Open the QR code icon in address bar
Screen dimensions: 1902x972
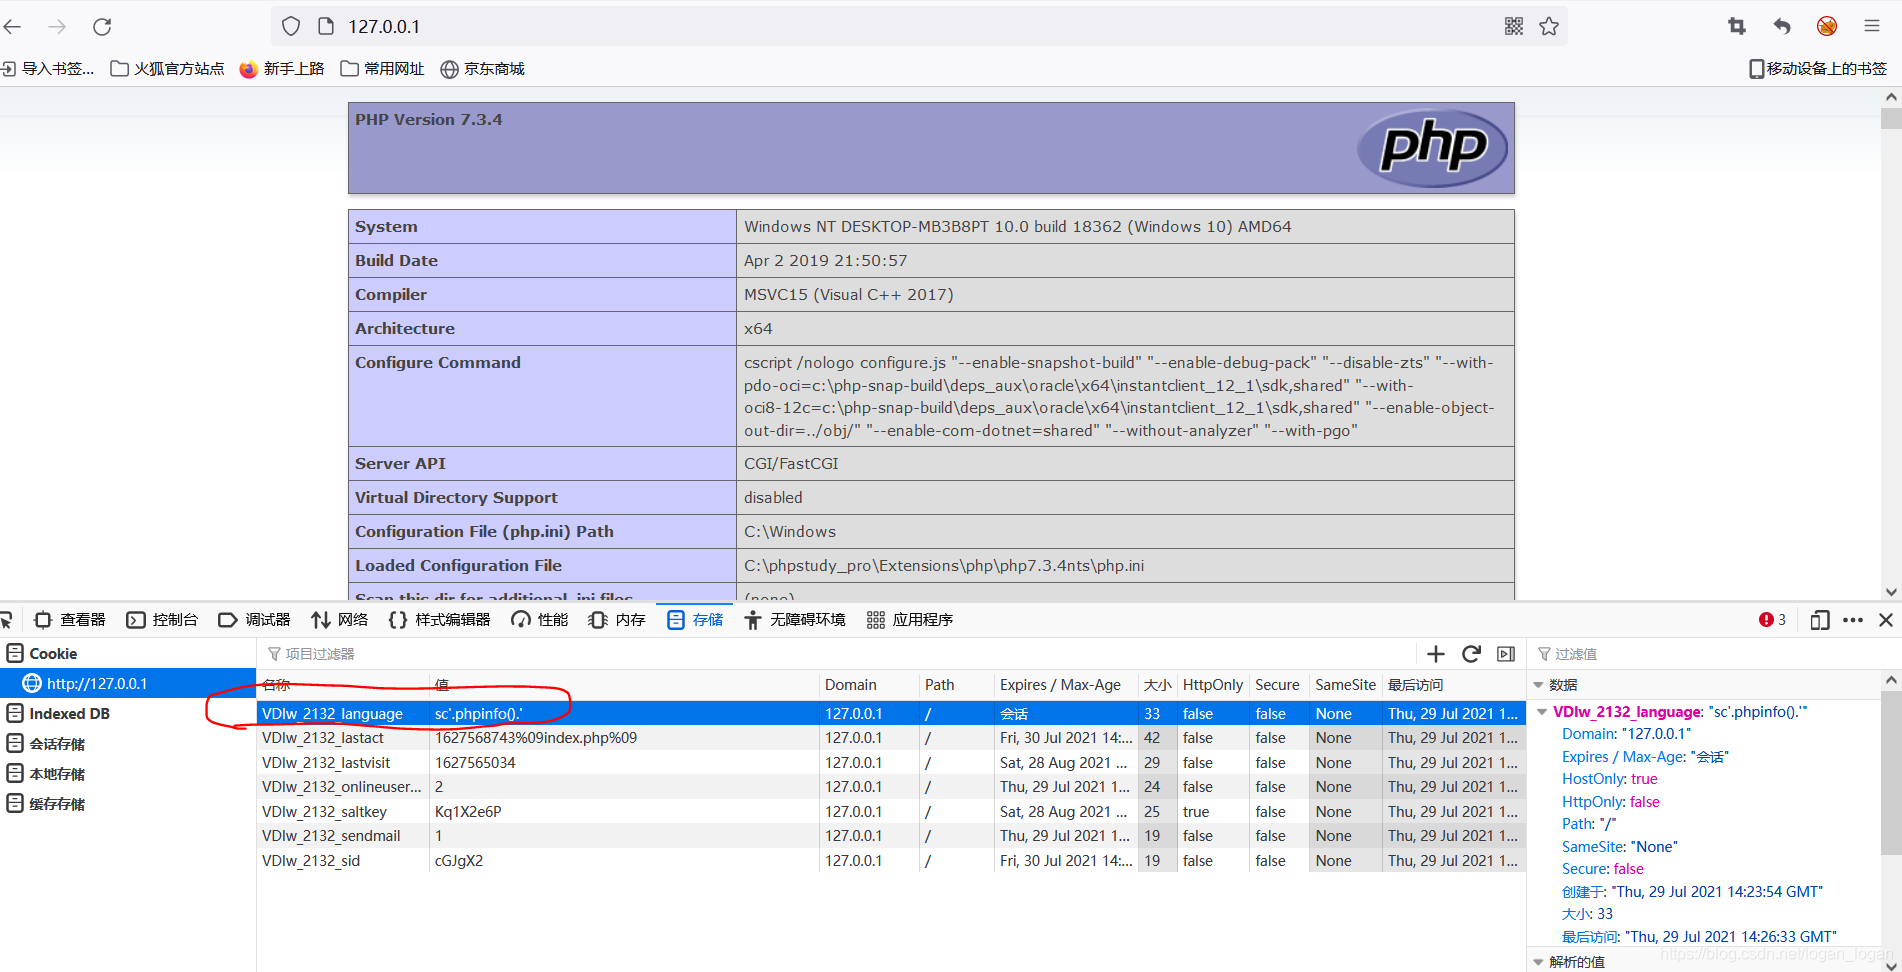coord(1514,26)
